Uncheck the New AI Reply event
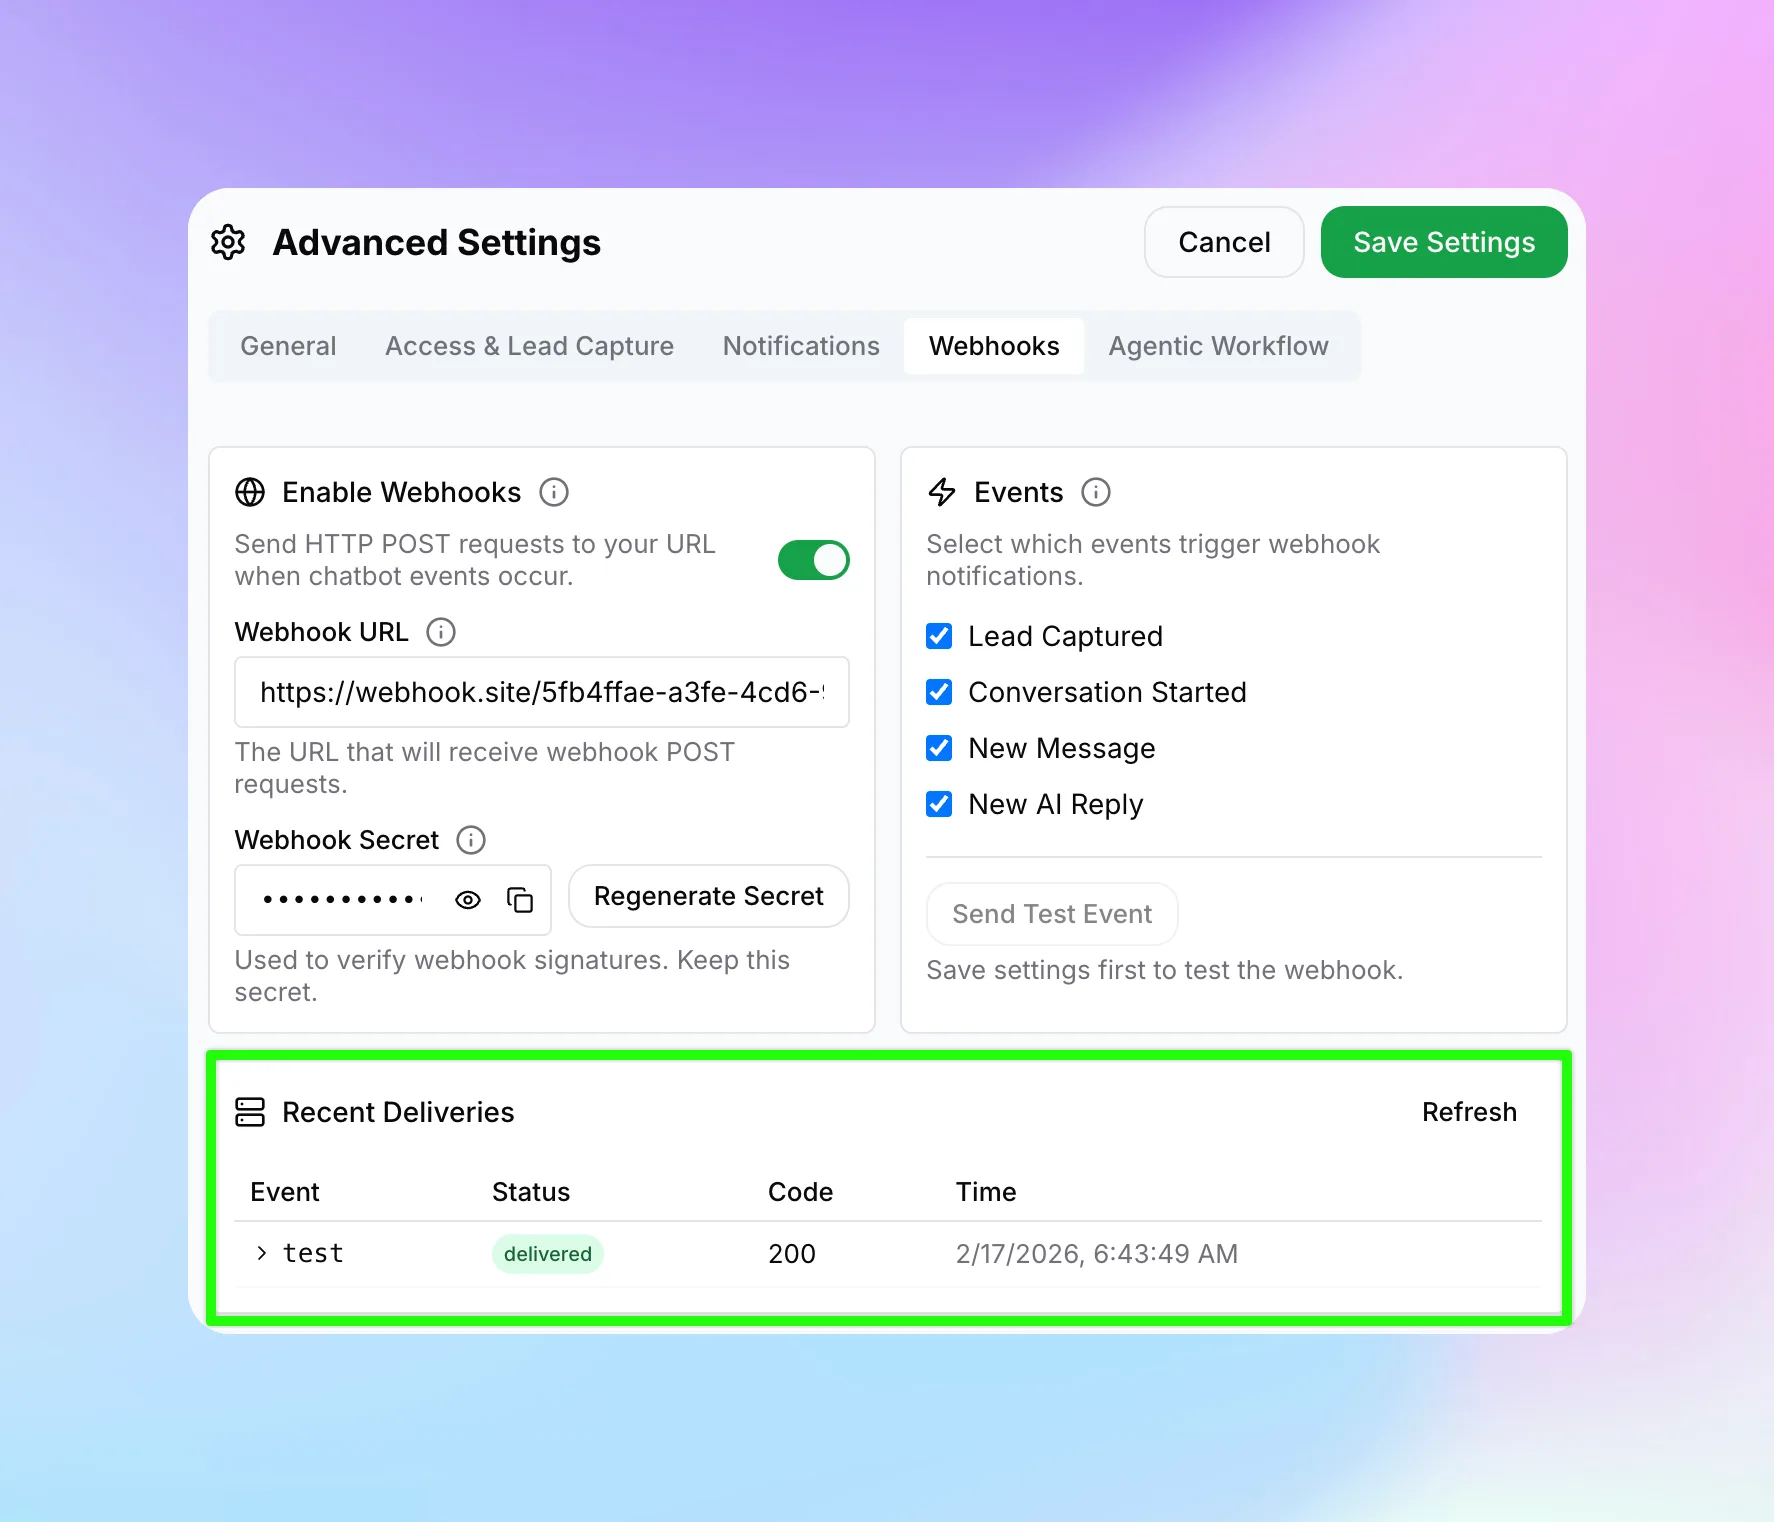Viewport: 1774px width, 1522px height. [x=938, y=804]
